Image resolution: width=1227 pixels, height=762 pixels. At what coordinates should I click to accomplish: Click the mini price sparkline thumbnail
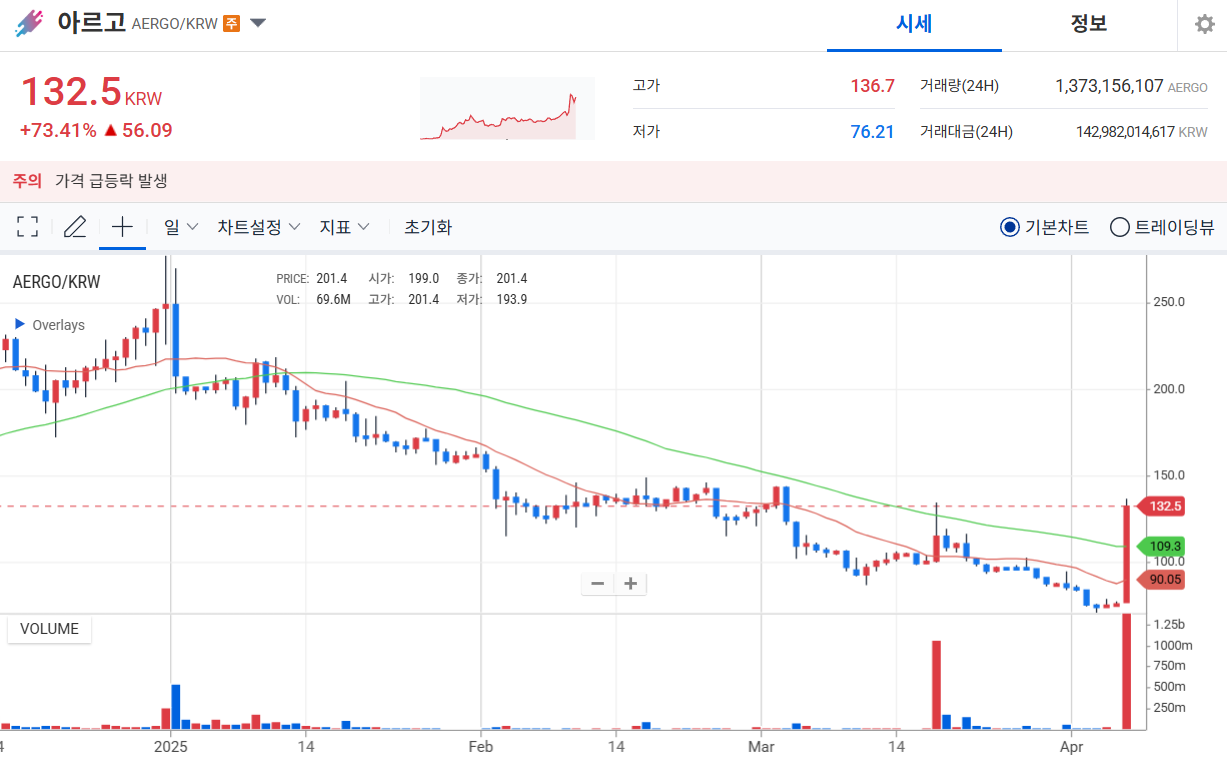507,109
